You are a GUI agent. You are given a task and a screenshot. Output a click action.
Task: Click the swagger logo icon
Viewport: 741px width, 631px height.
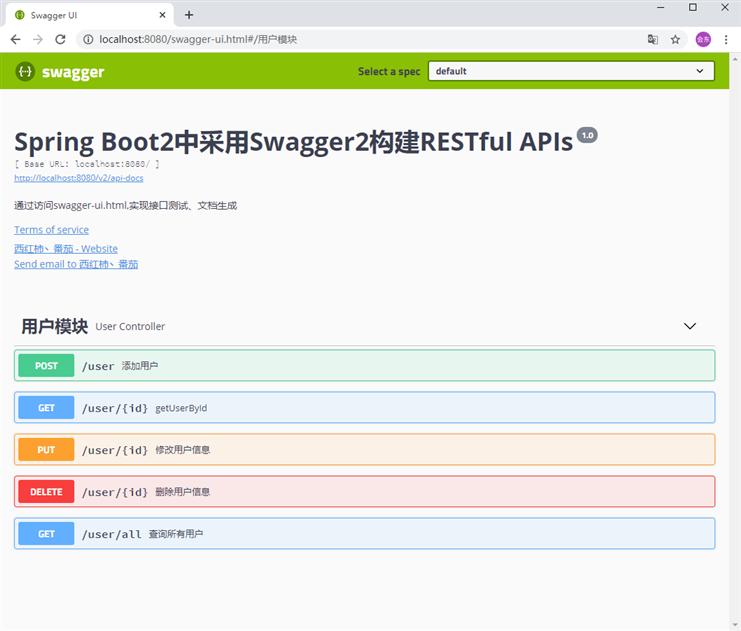click(25, 71)
